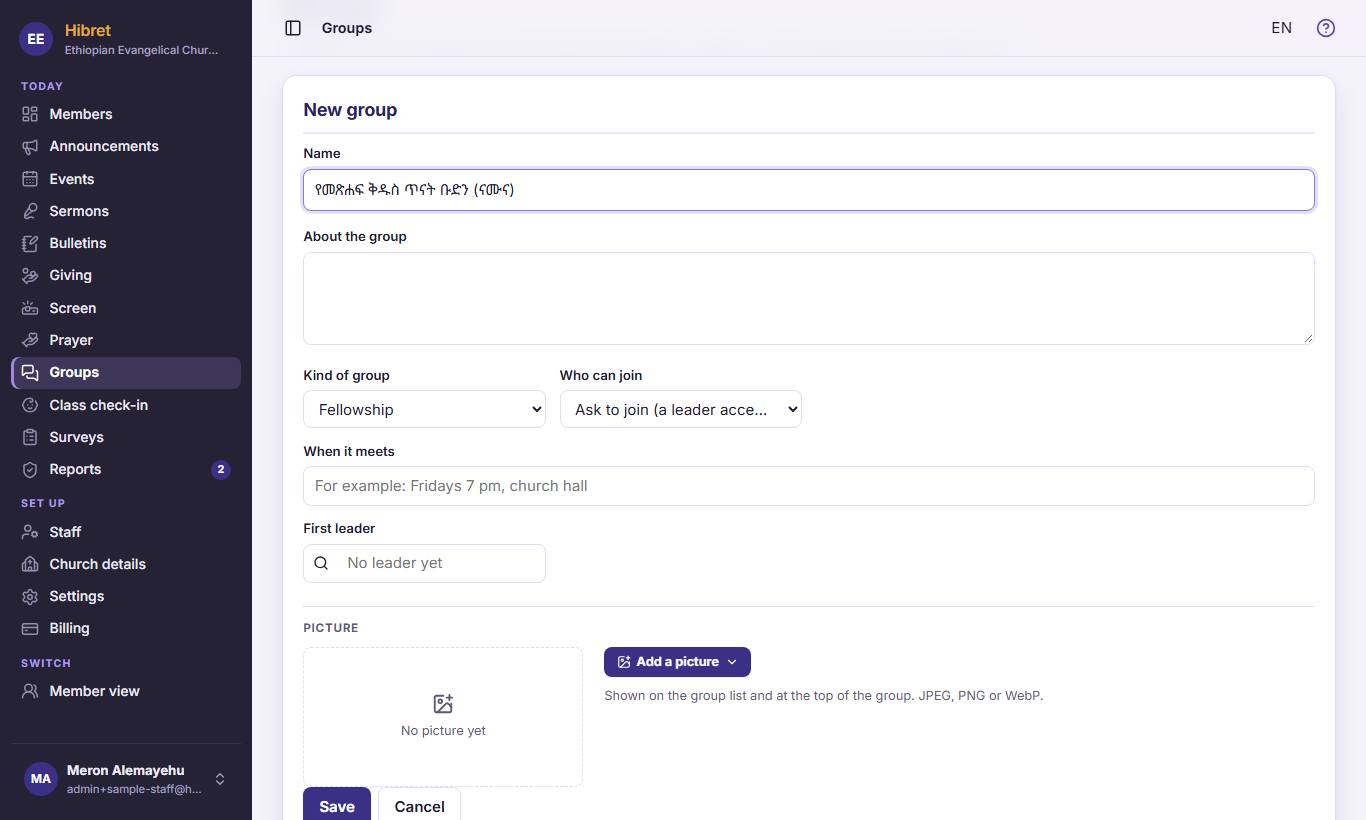1366x820 pixels.
Task: Click the Staff people icon
Action: click(30, 532)
